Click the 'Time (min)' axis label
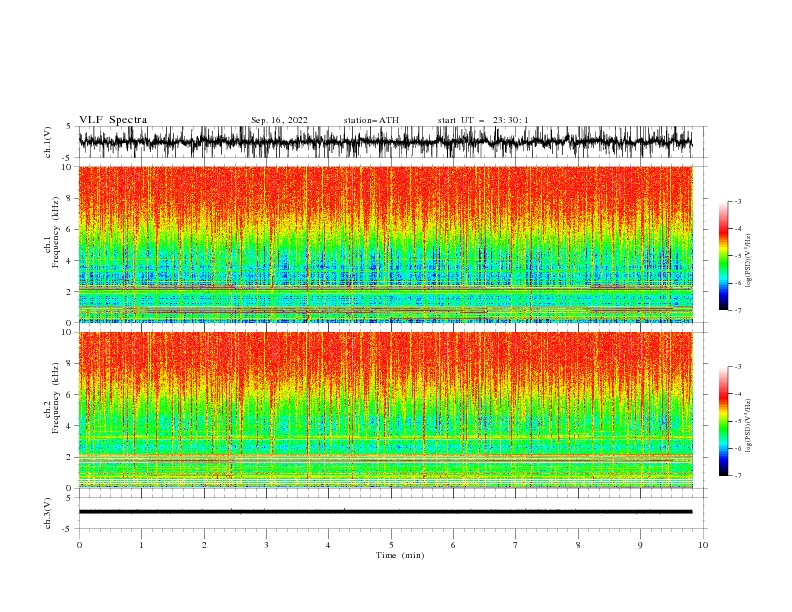 (x=400, y=555)
